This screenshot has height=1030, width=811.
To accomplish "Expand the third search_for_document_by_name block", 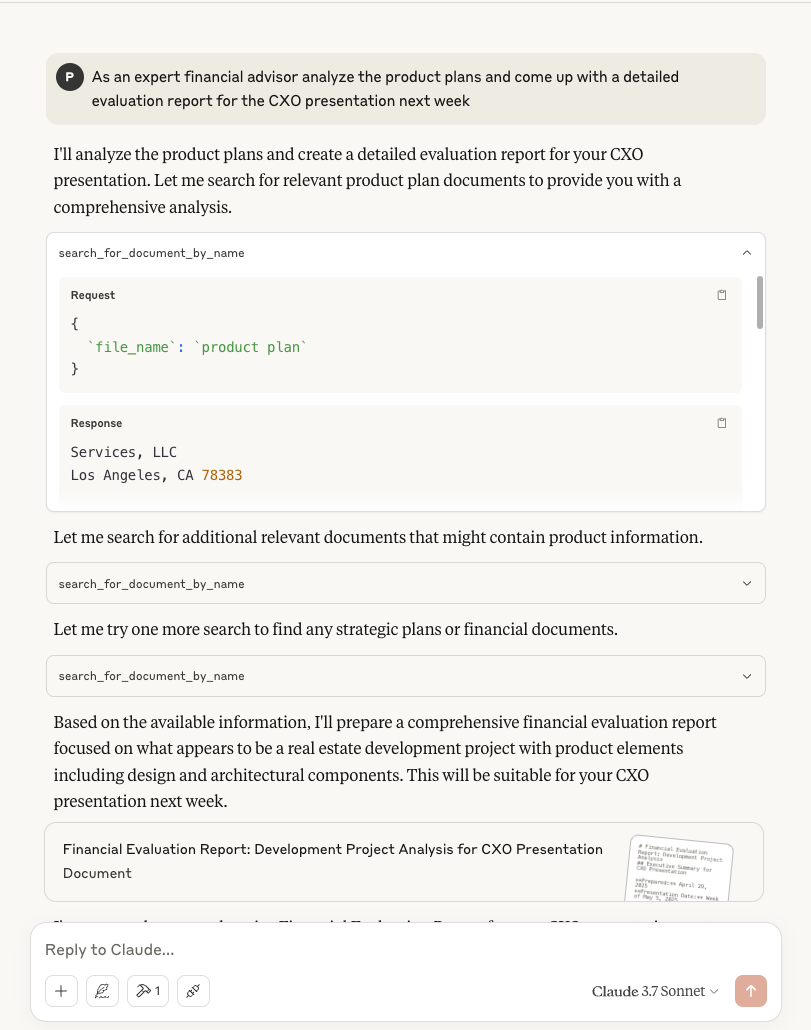I will click(x=406, y=676).
